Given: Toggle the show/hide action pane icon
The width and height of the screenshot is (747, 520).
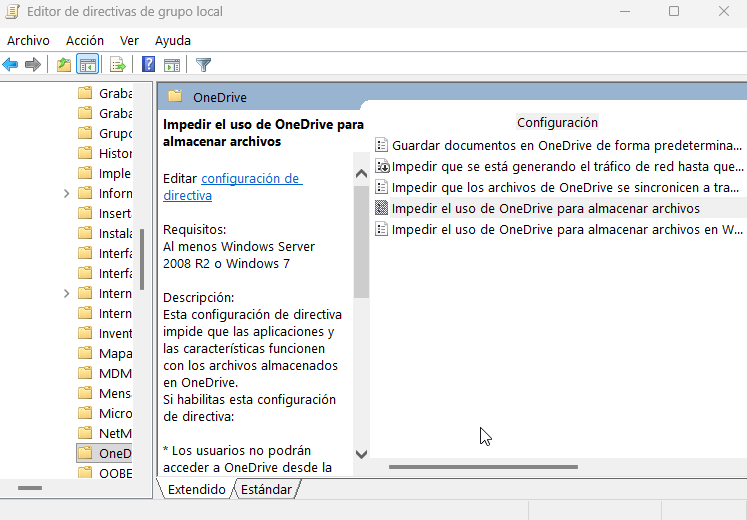Looking at the screenshot, I should tap(172, 65).
